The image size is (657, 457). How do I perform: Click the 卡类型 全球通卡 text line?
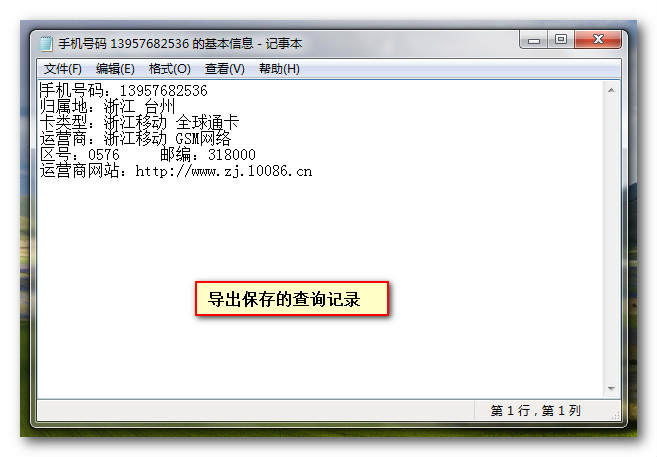click(140, 122)
